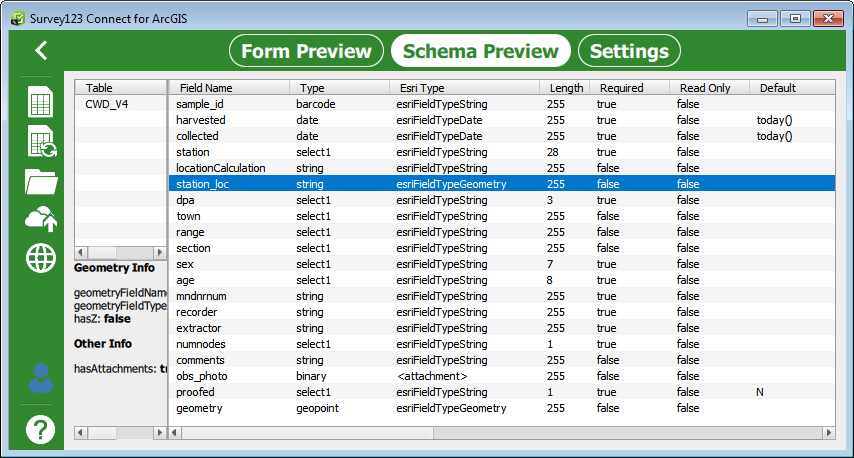Select the locationCalculation field row
The image size is (854, 458).
coord(502,168)
